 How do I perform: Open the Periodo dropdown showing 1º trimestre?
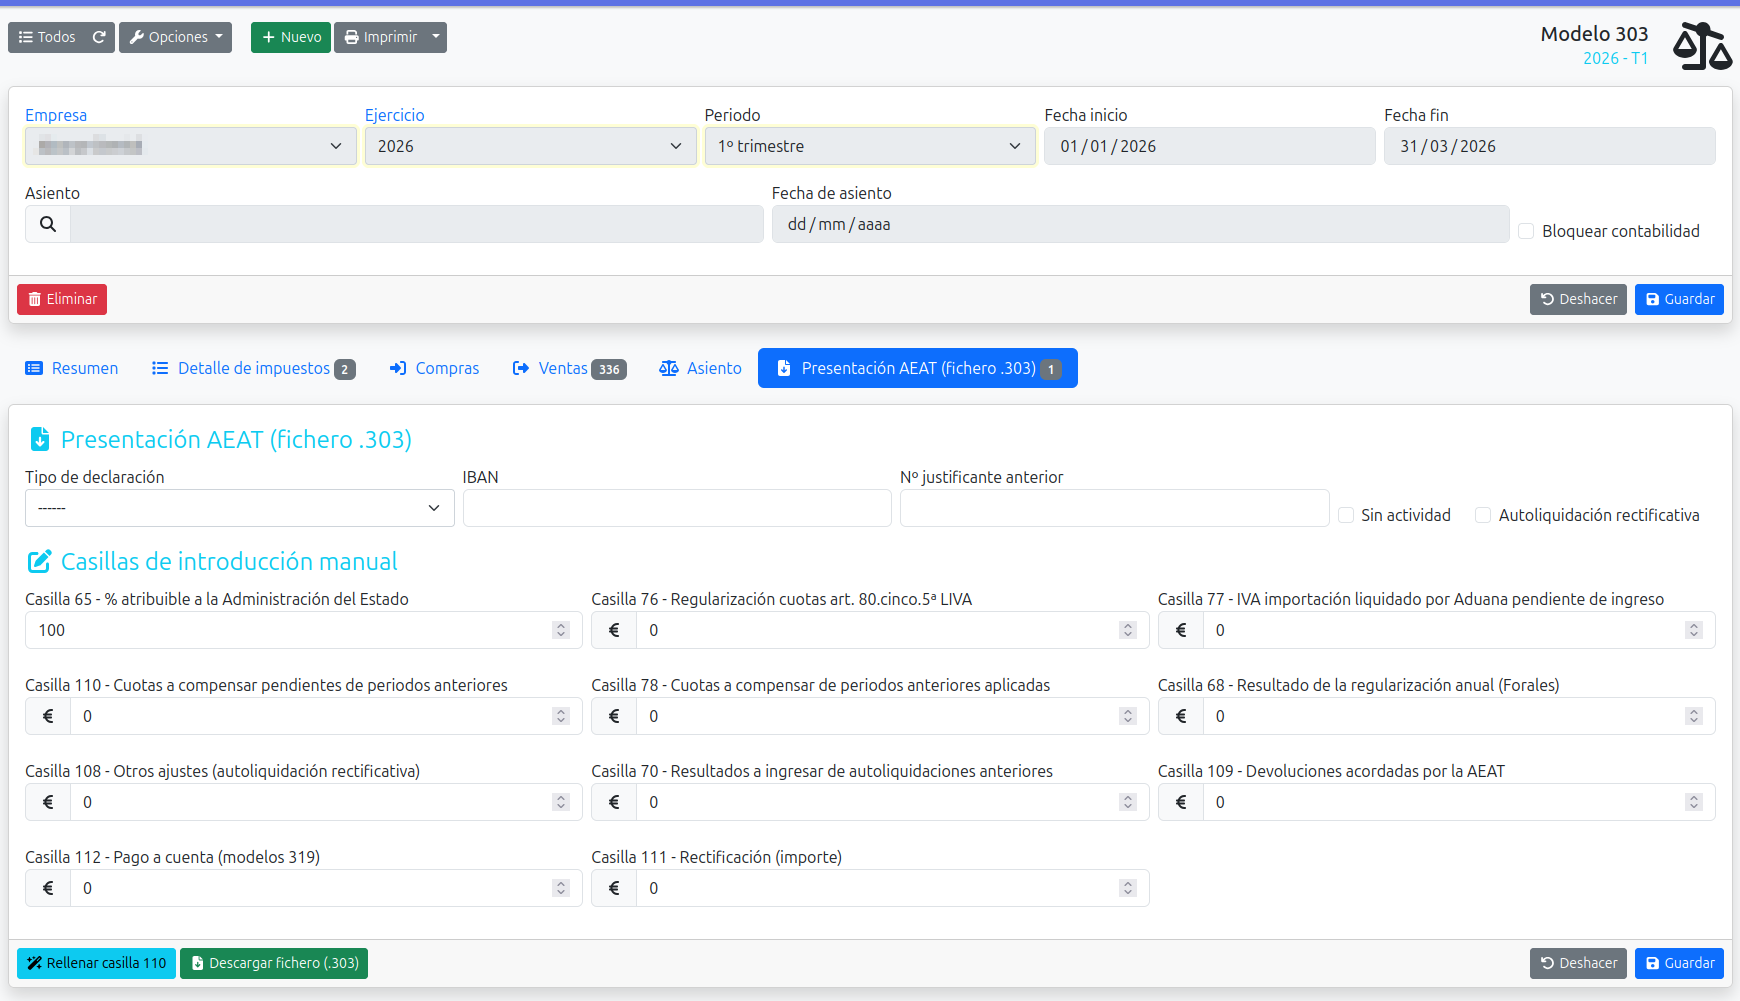[x=870, y=146]
